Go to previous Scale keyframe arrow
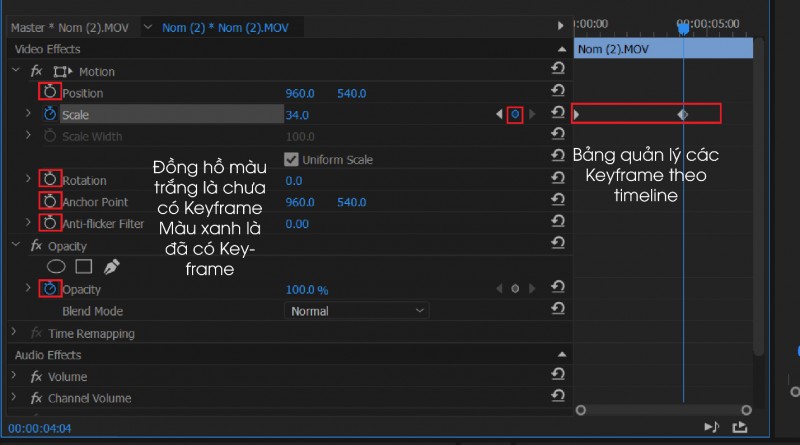 click(499, 114)
